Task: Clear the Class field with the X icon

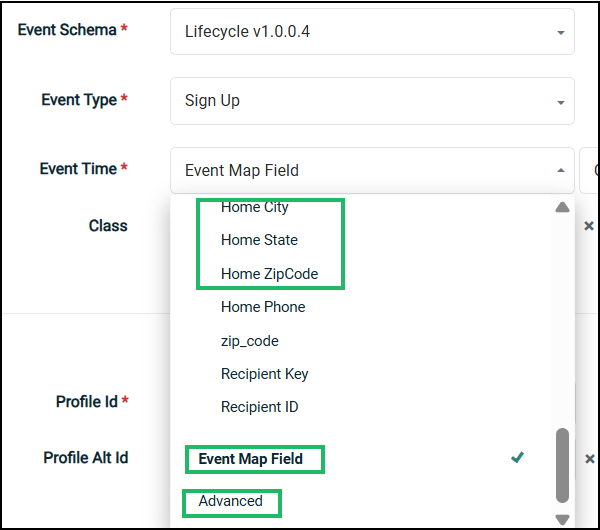Action: click(x=589, y=226)
